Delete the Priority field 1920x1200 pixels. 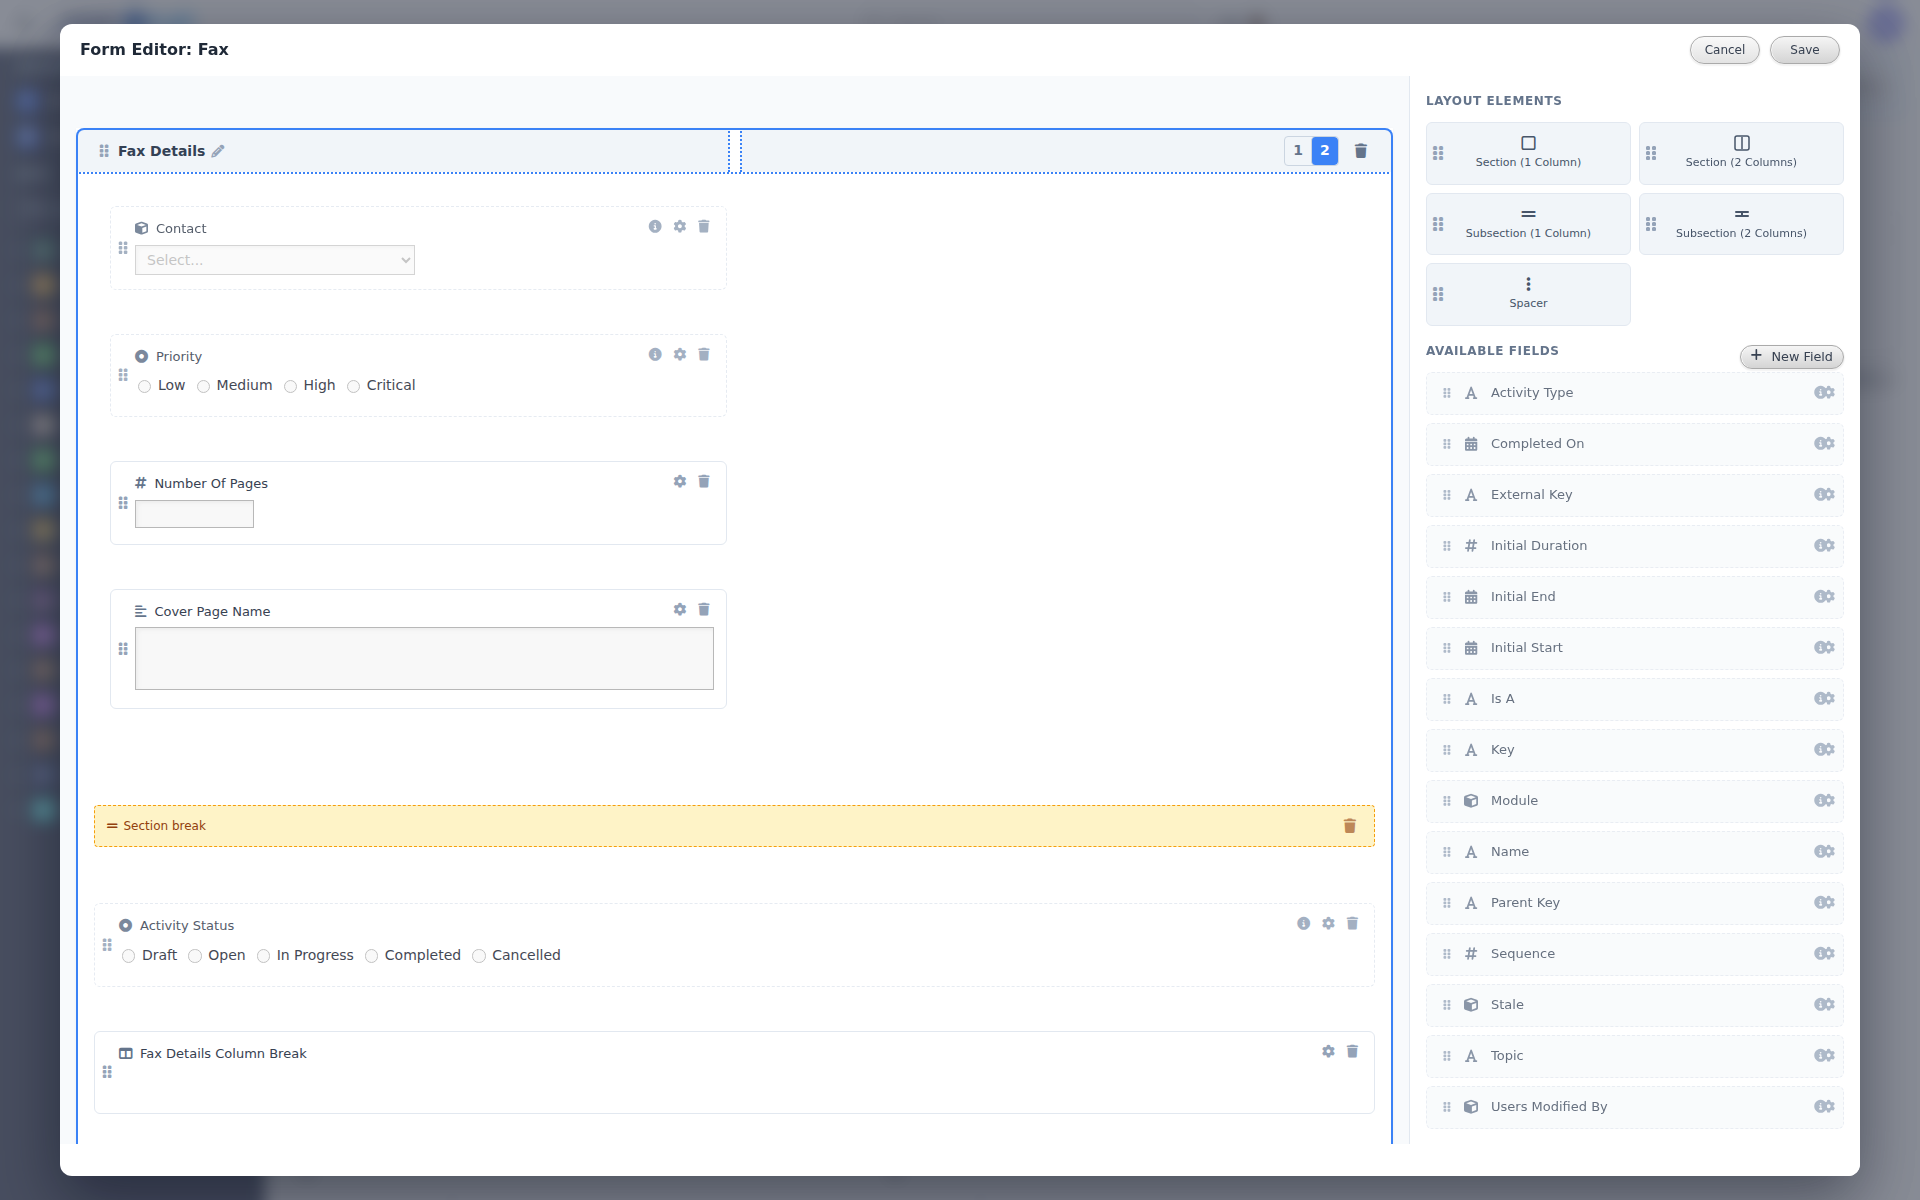(x=704, y=355)
